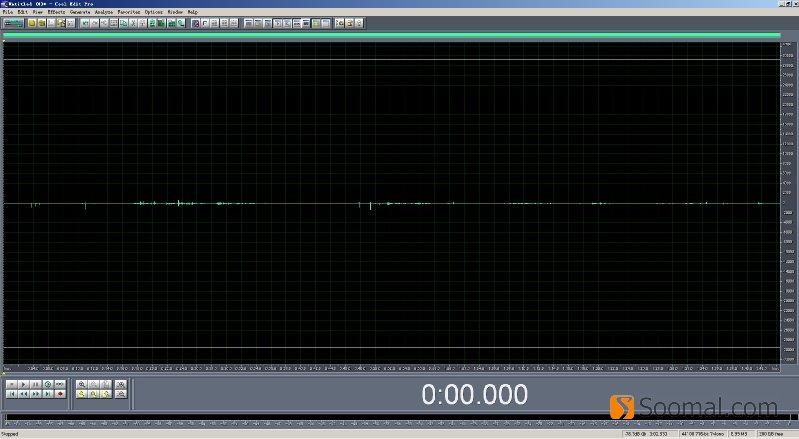
Task: Zoom in vertically icon
Action: point(121,385)
